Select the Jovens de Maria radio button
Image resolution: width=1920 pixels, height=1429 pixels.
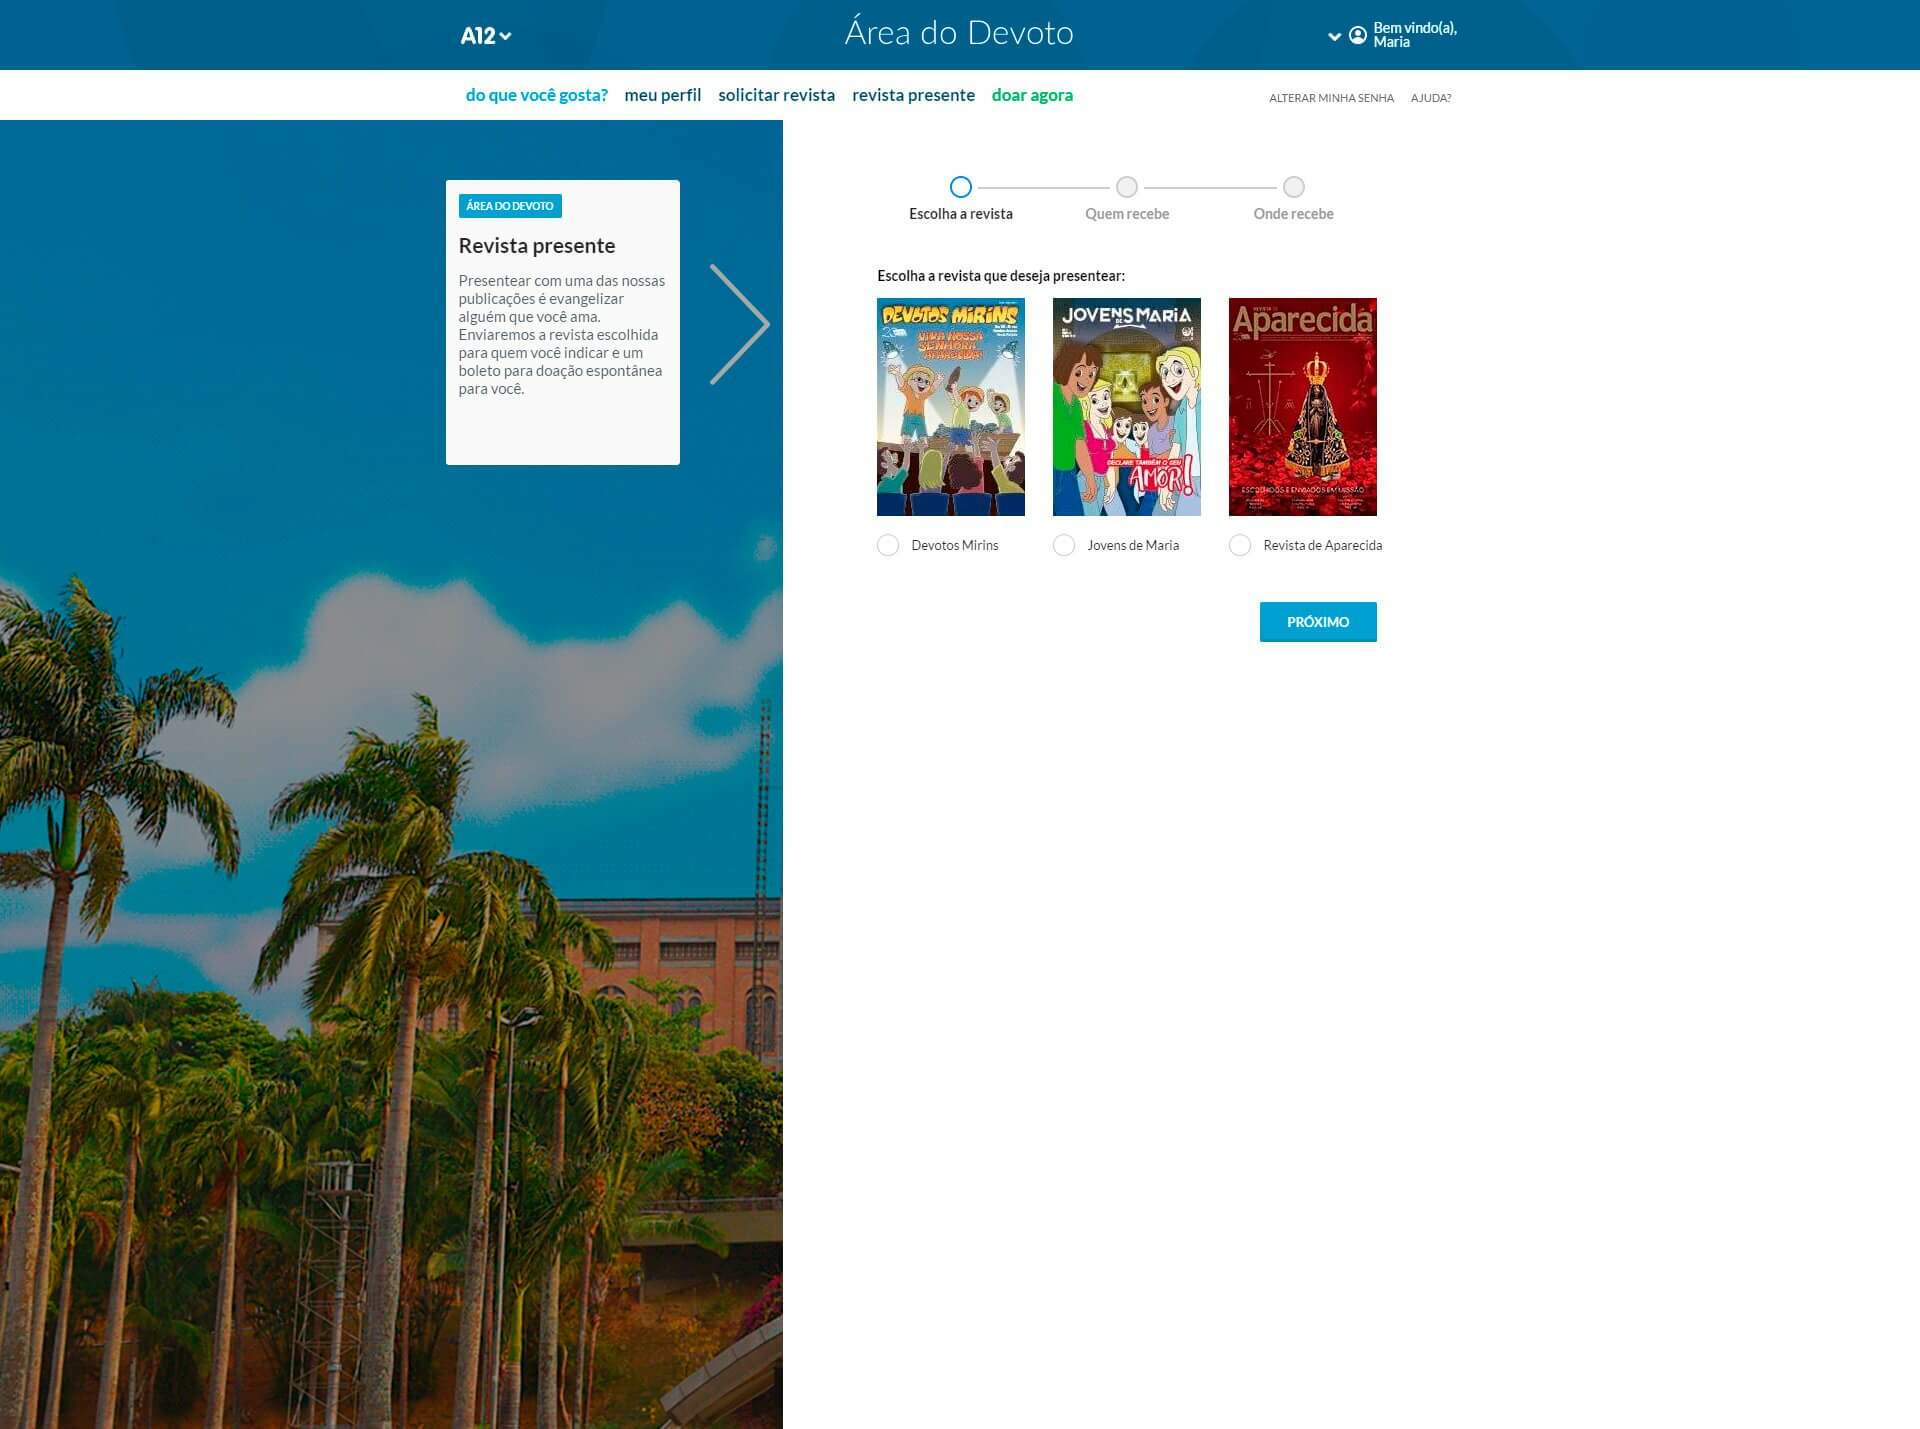tap(1064, 545)
